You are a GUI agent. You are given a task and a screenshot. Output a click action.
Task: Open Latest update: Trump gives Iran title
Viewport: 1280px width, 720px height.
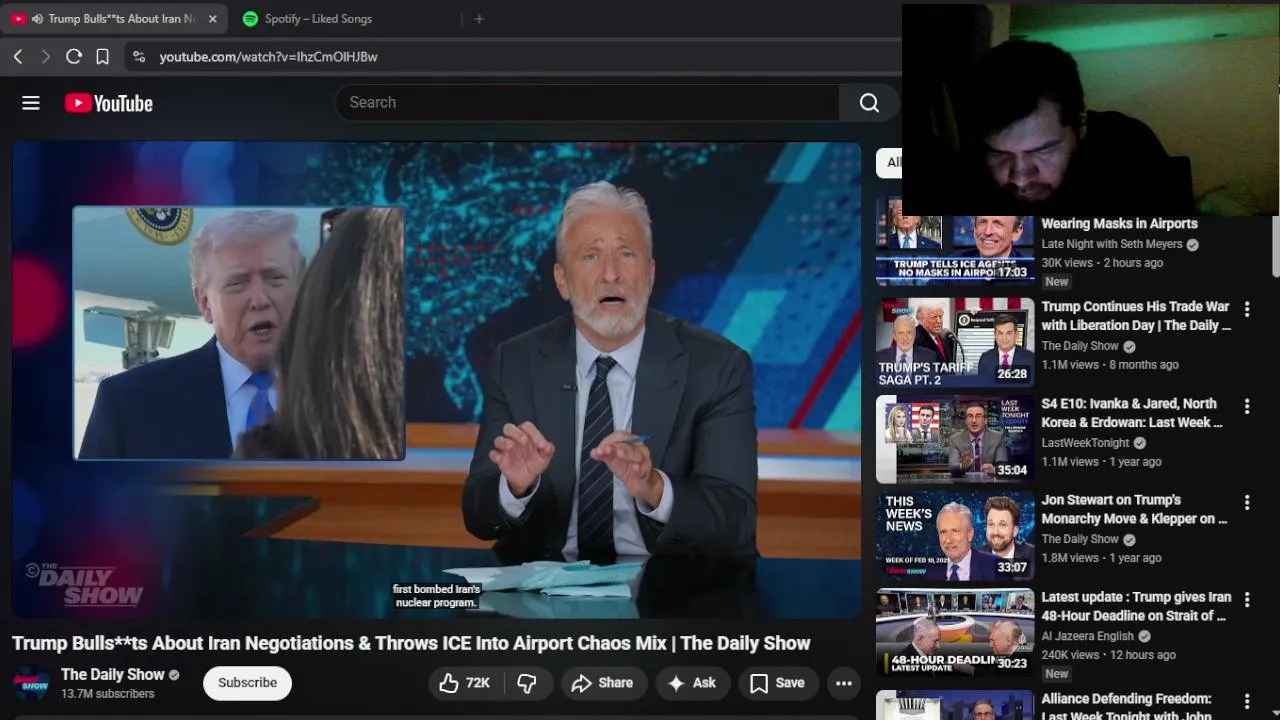coord(1136,606)
